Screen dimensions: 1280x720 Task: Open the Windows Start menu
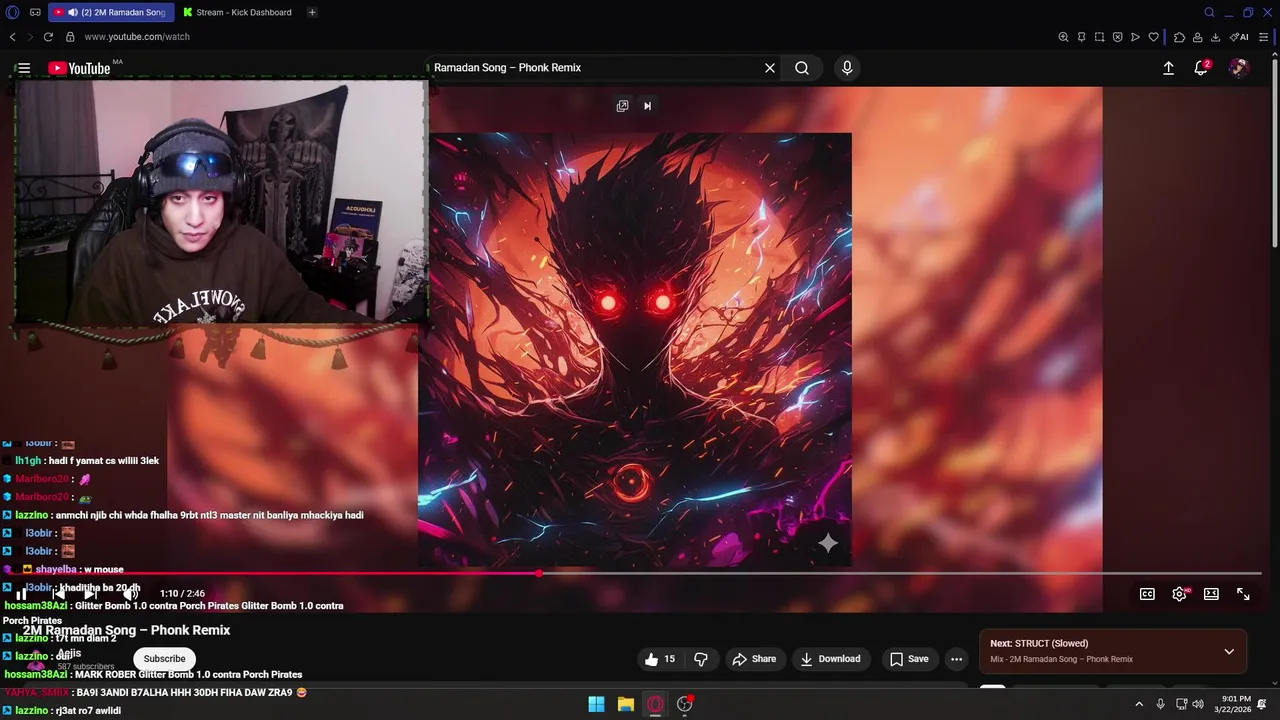pyautogui.click(x=596, y=704)
